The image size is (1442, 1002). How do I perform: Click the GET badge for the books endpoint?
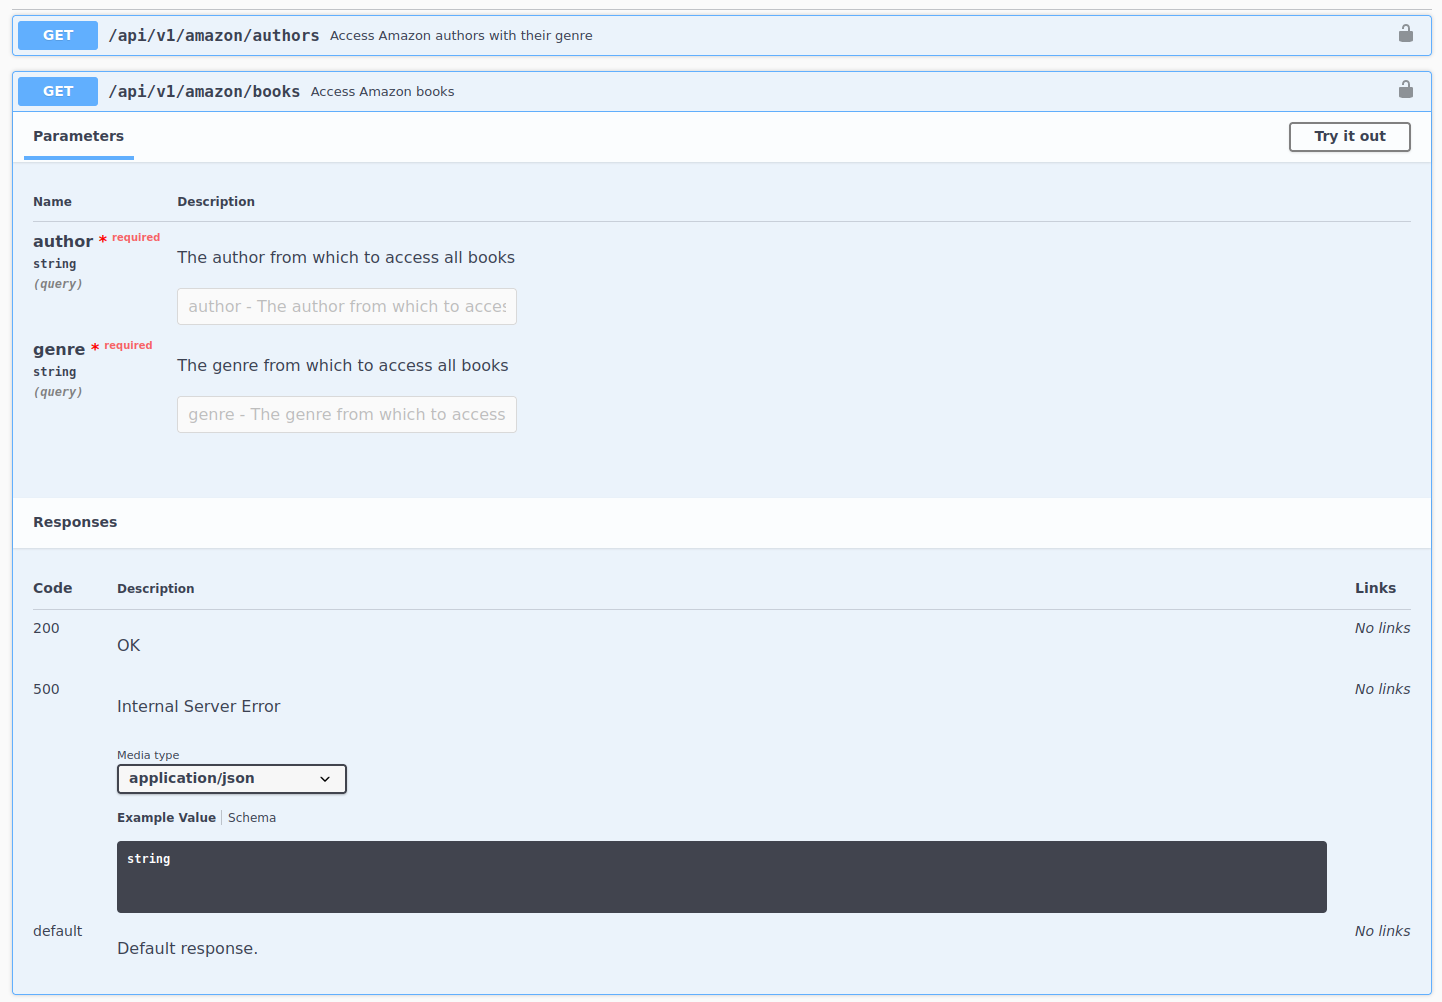pos(58,91)
